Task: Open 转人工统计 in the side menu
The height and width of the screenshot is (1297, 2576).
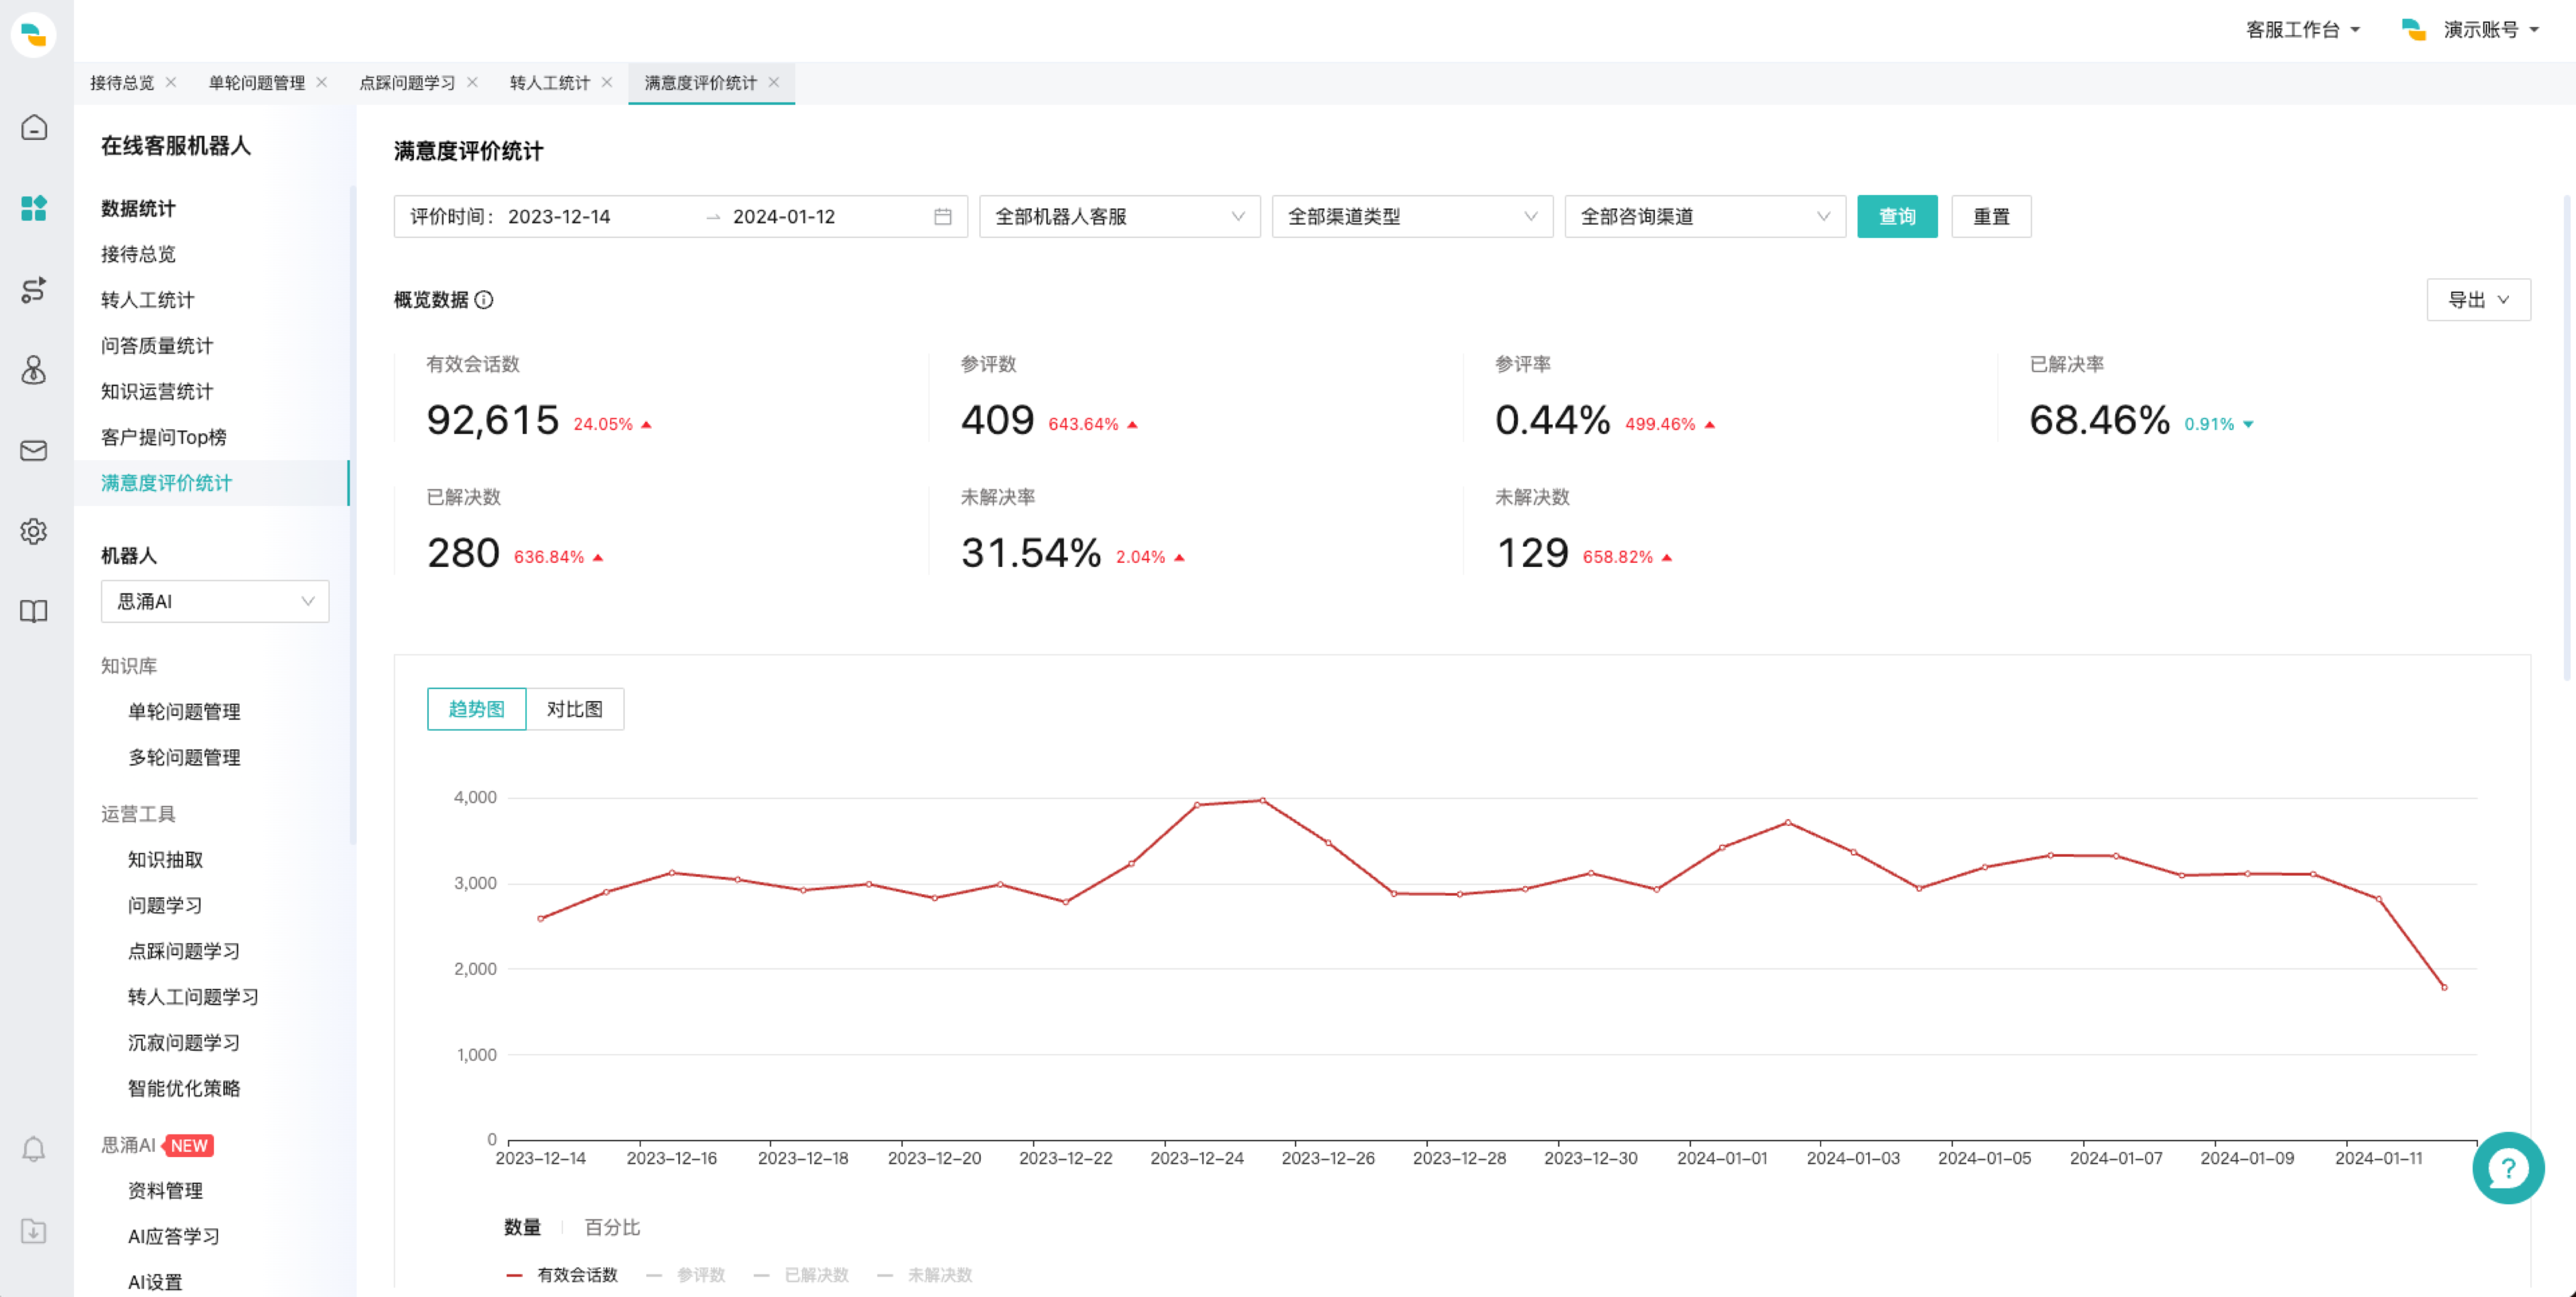Action: tap(148, 300)
